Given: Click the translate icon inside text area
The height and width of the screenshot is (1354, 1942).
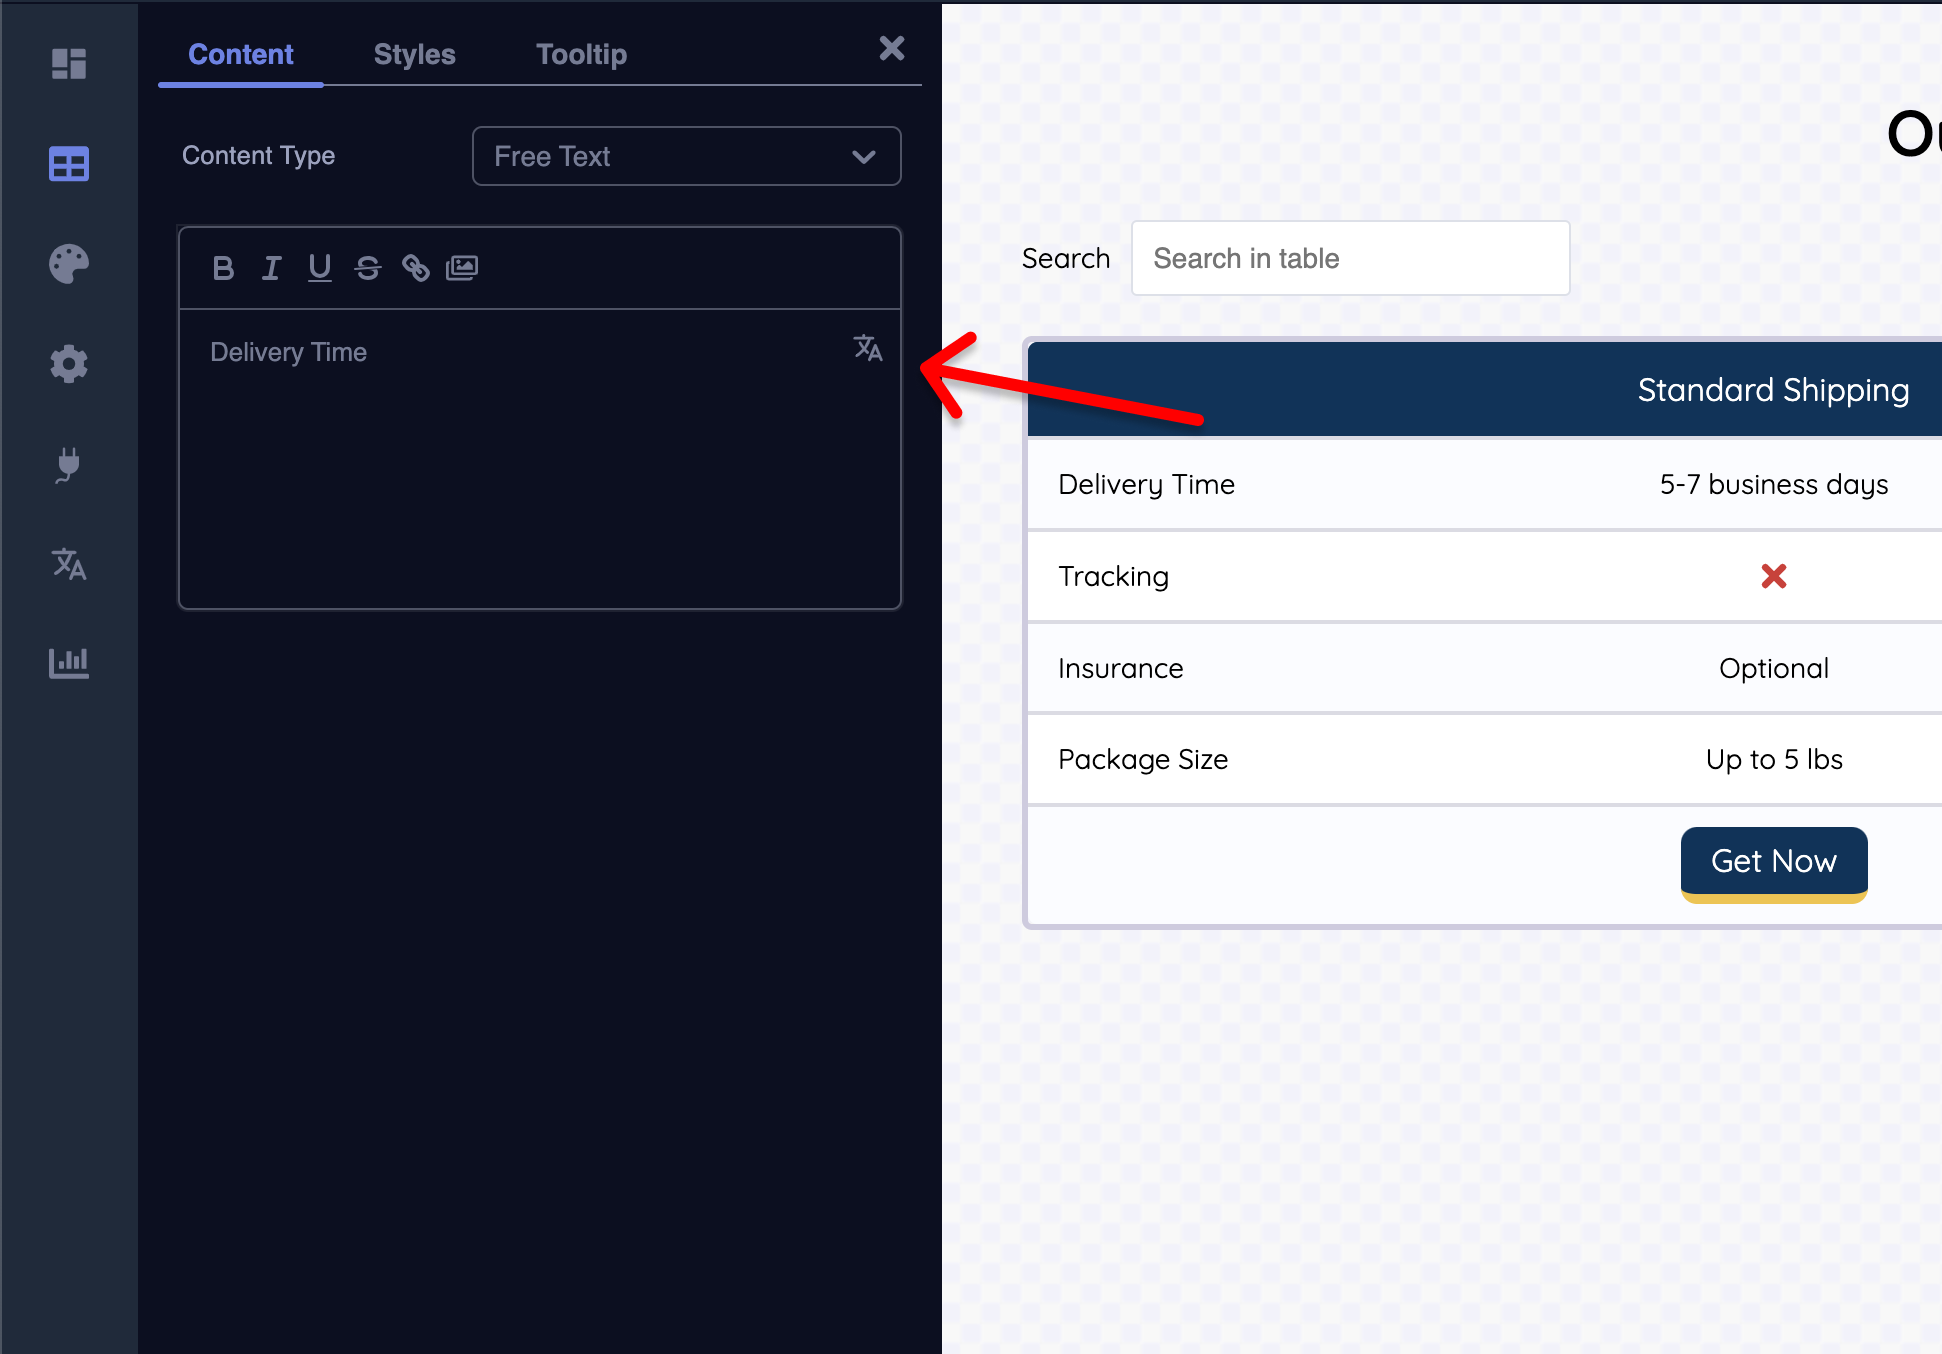Looking at the screenshot, I should click(x=867, y=349).
